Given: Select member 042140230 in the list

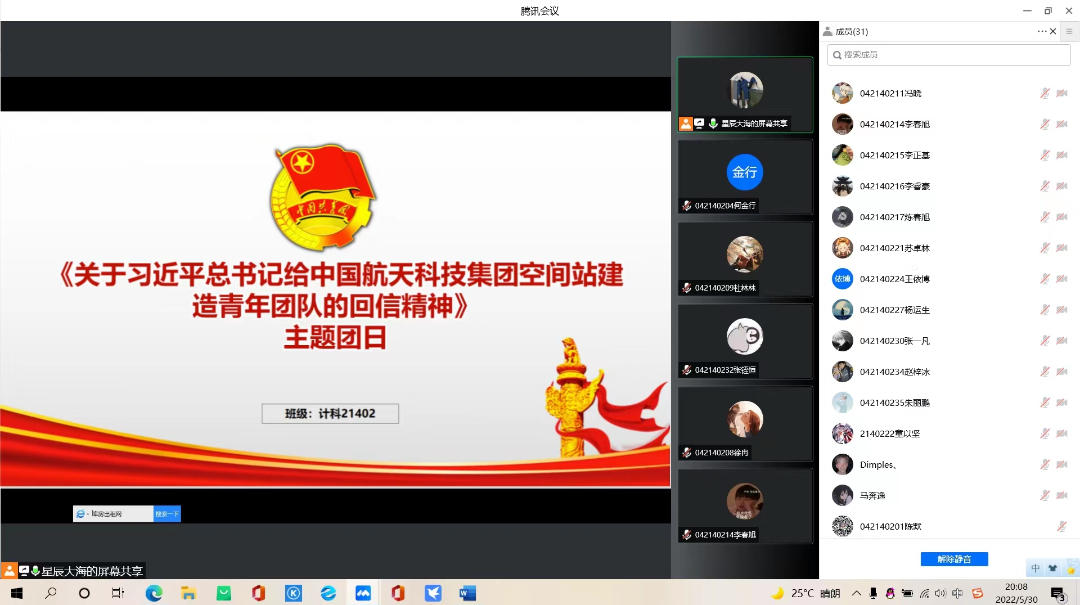Looking at the screenshot, I should coord(949,340).
